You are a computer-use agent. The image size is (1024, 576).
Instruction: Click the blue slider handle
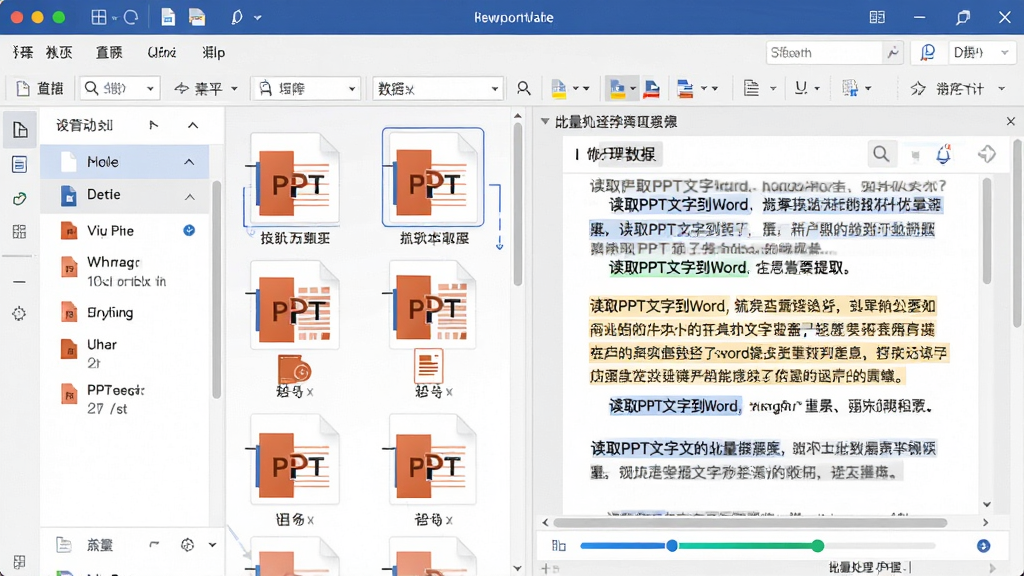tap(672, 545)
